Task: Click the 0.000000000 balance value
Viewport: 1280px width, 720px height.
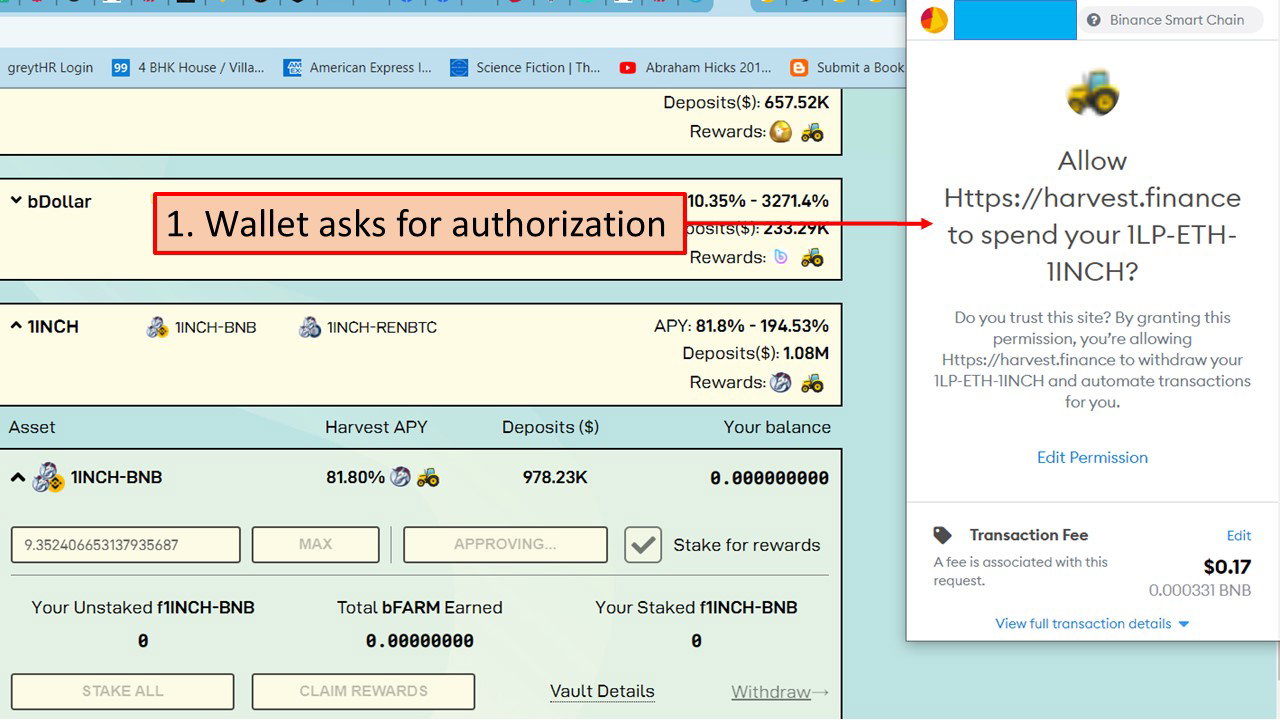Action: [769, 479]
